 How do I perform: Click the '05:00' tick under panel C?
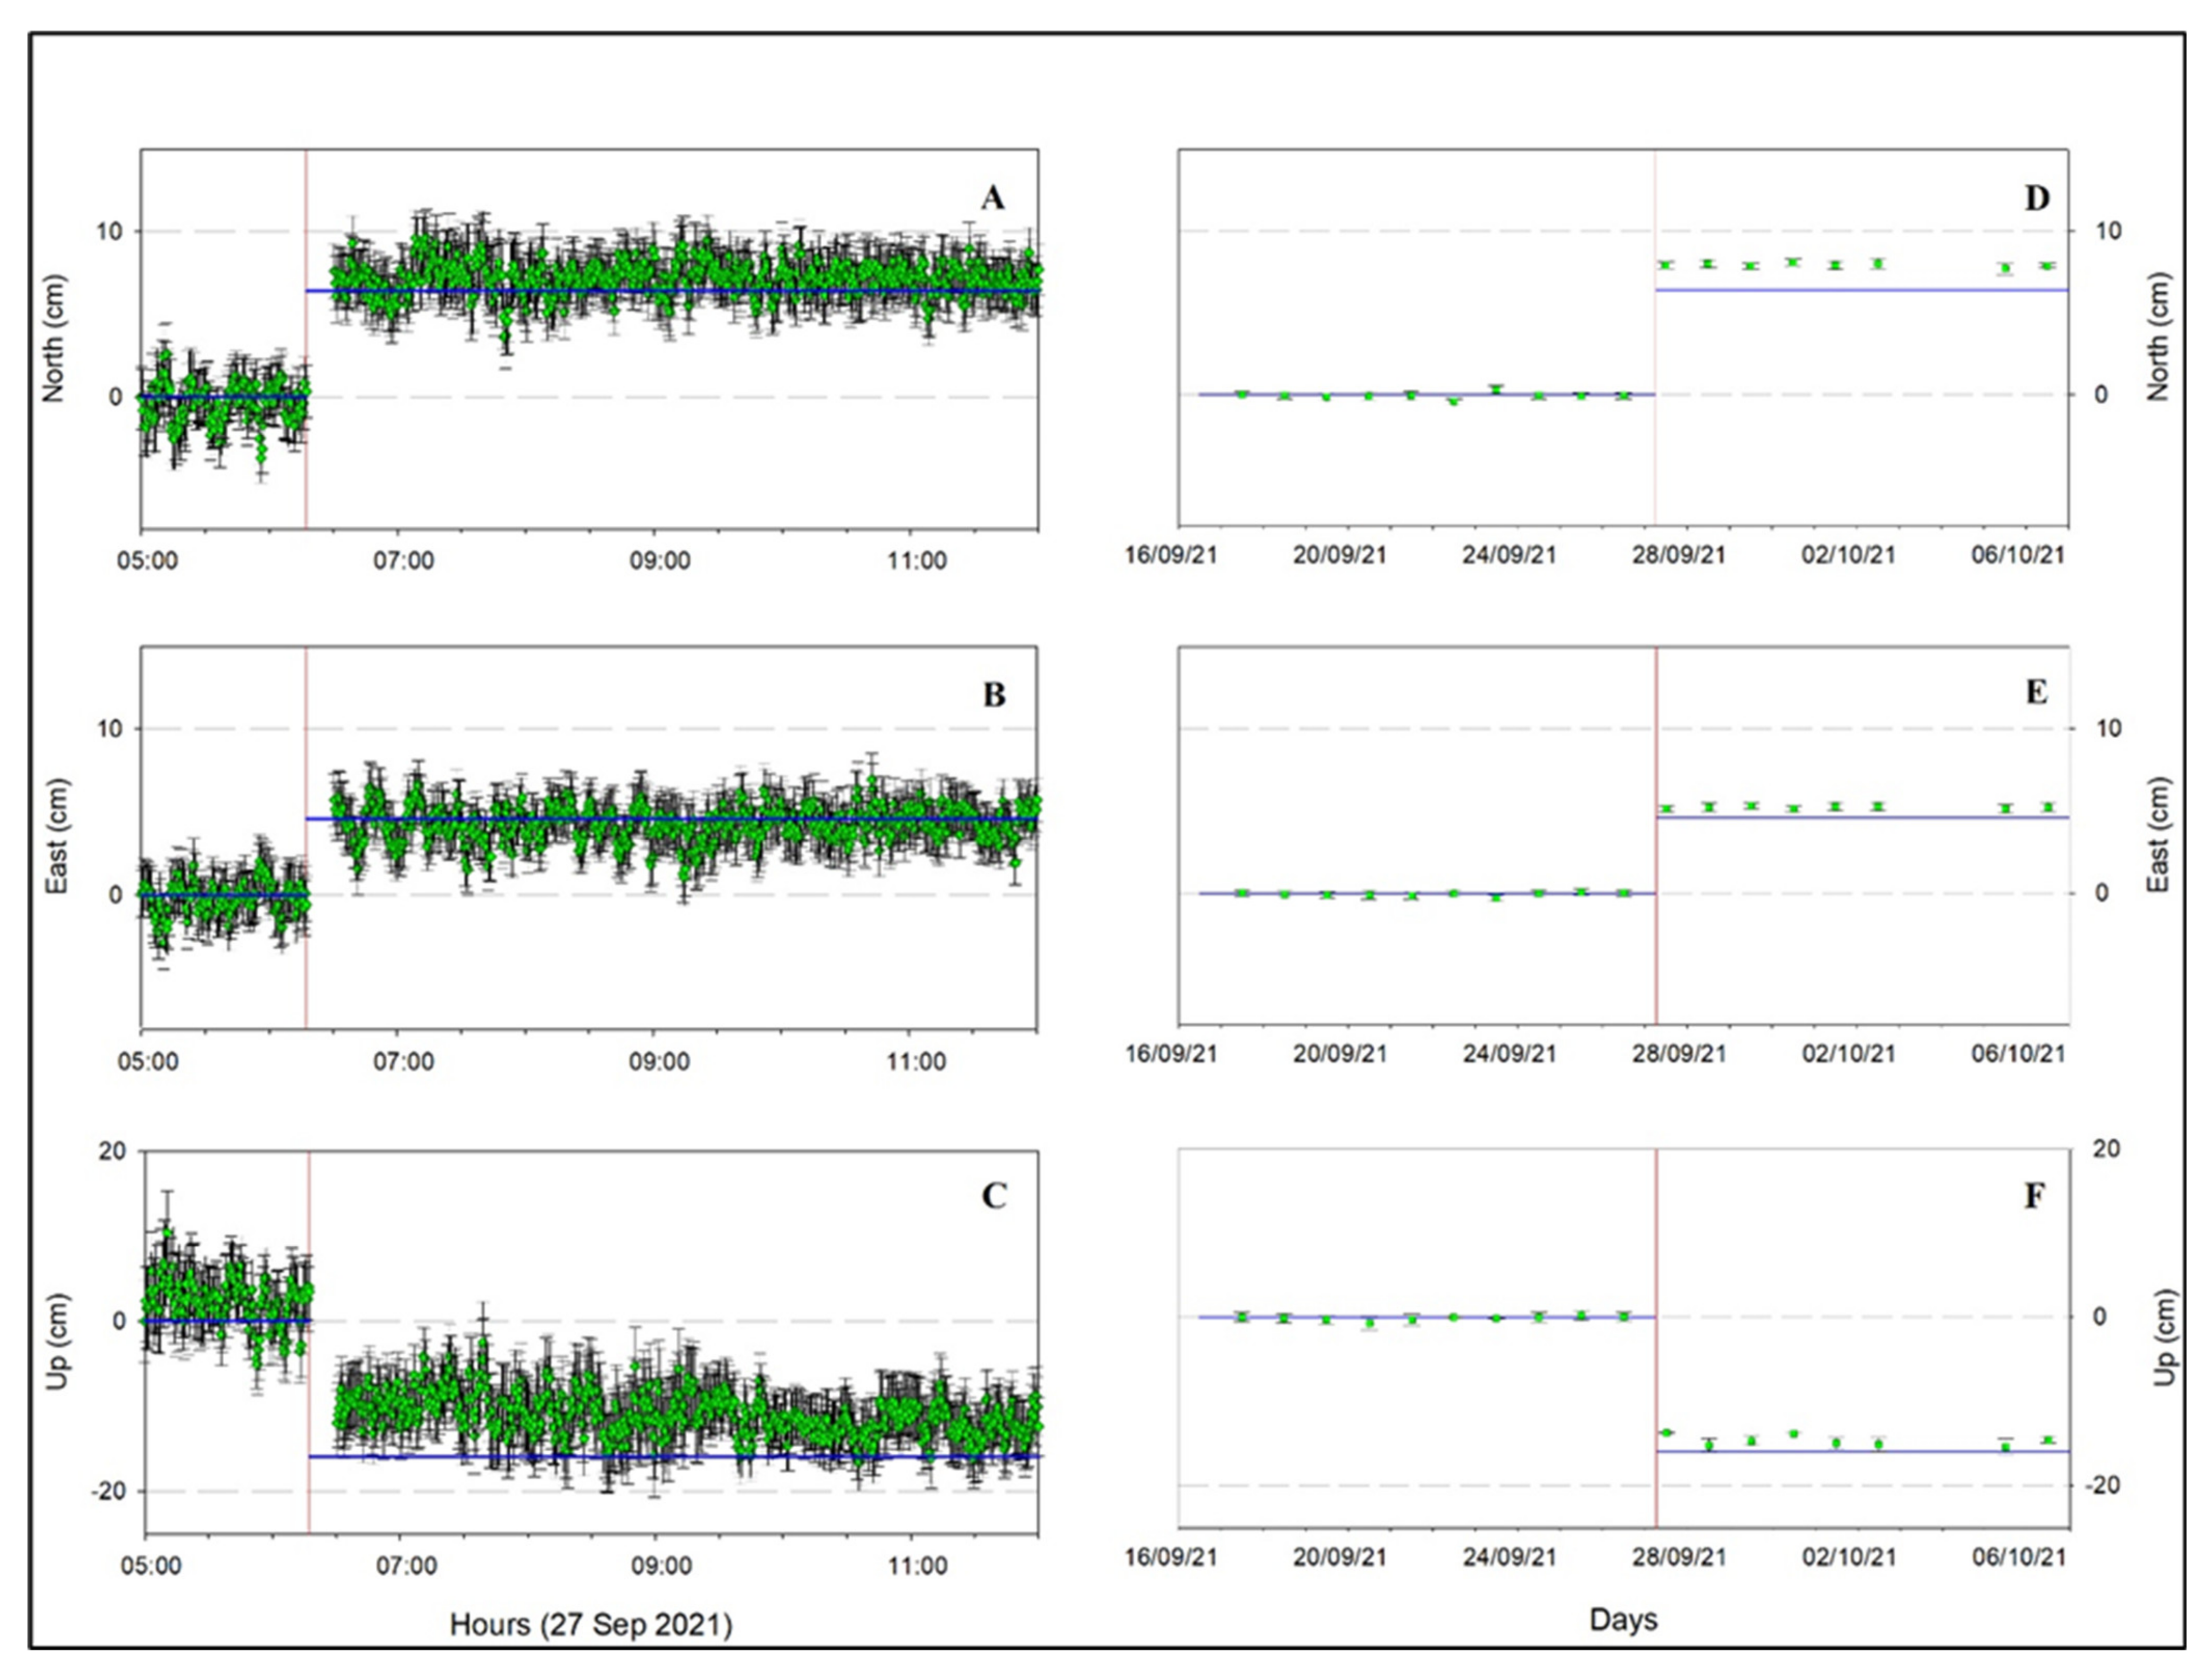pyautogui.click(x=151, y=1565)
